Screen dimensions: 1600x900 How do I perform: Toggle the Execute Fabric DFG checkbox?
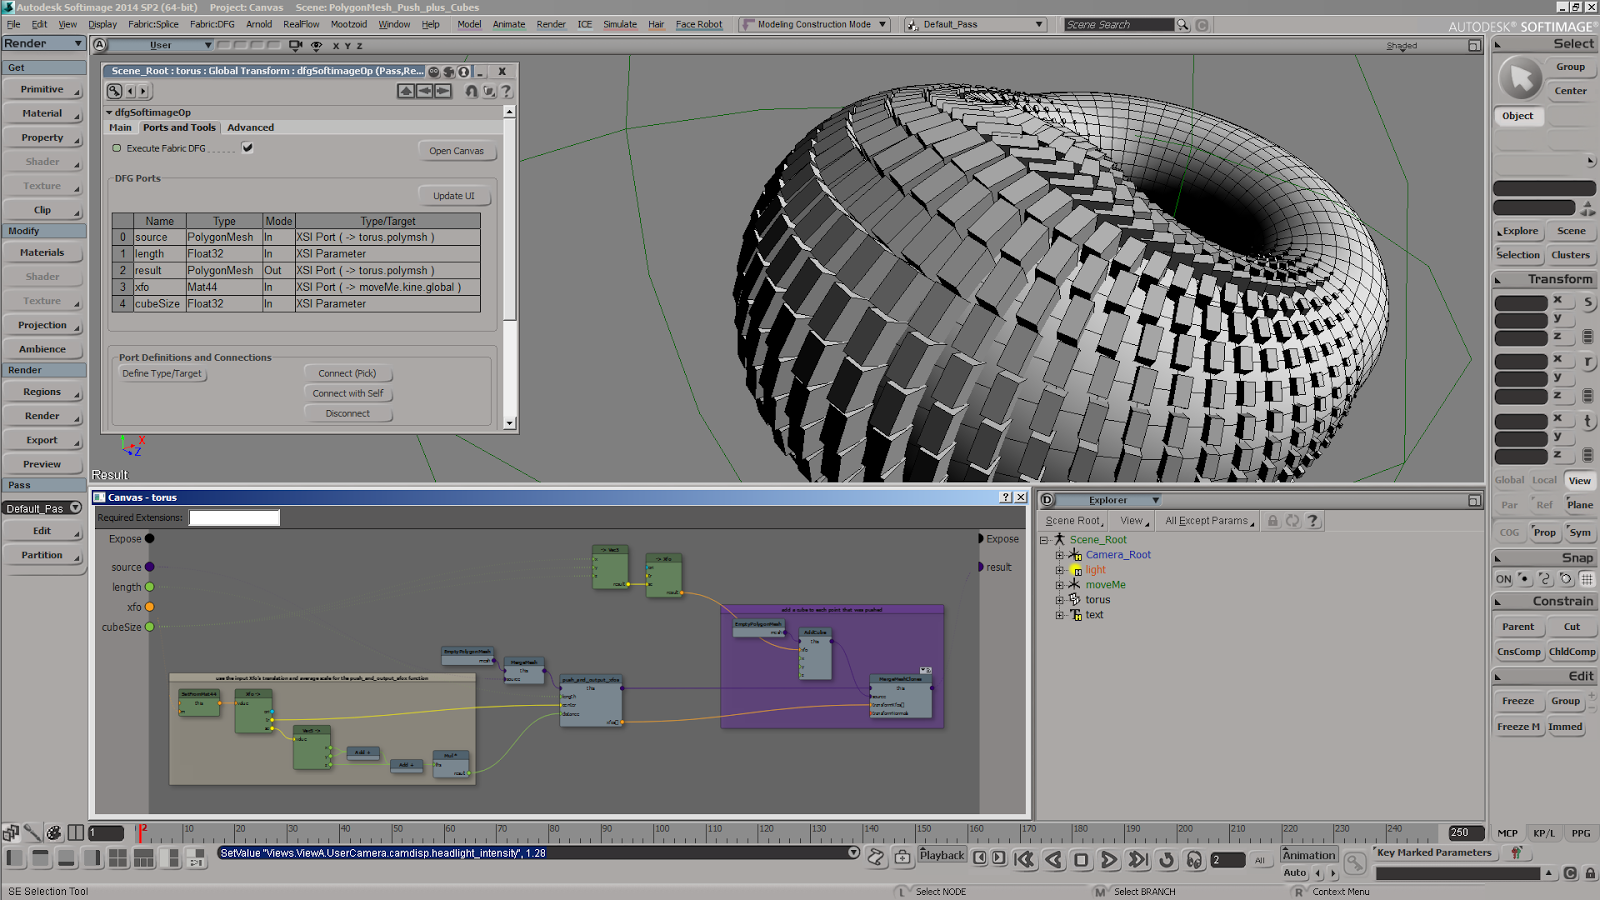(247, 148)
